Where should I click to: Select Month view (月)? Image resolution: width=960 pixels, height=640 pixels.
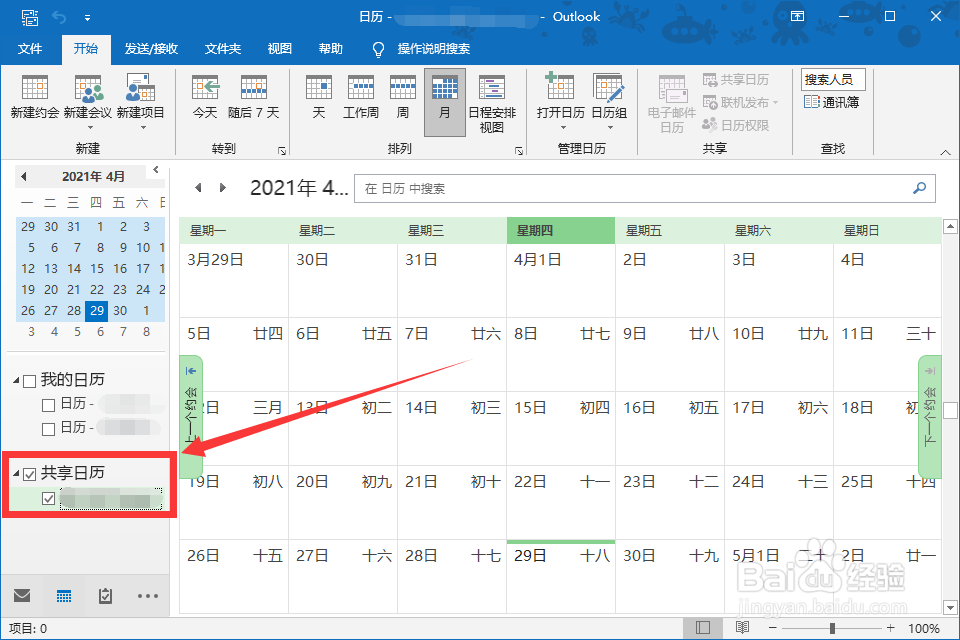coord(444,102)
